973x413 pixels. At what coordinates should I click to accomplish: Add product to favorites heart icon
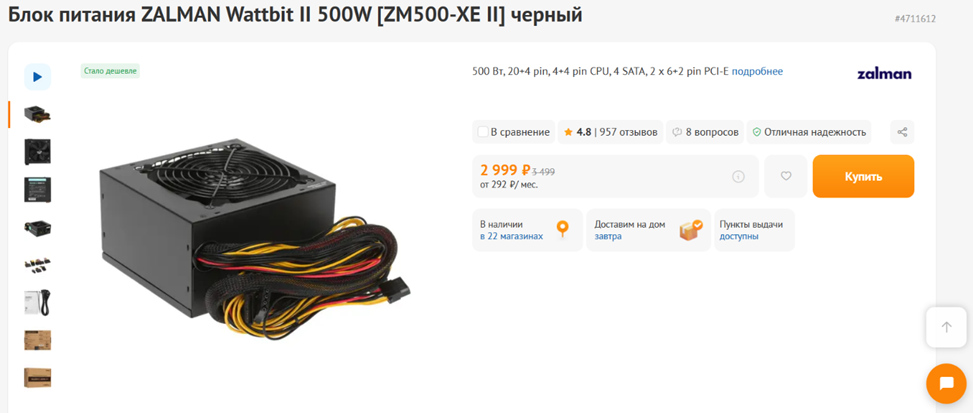click(x=786, y=176)
